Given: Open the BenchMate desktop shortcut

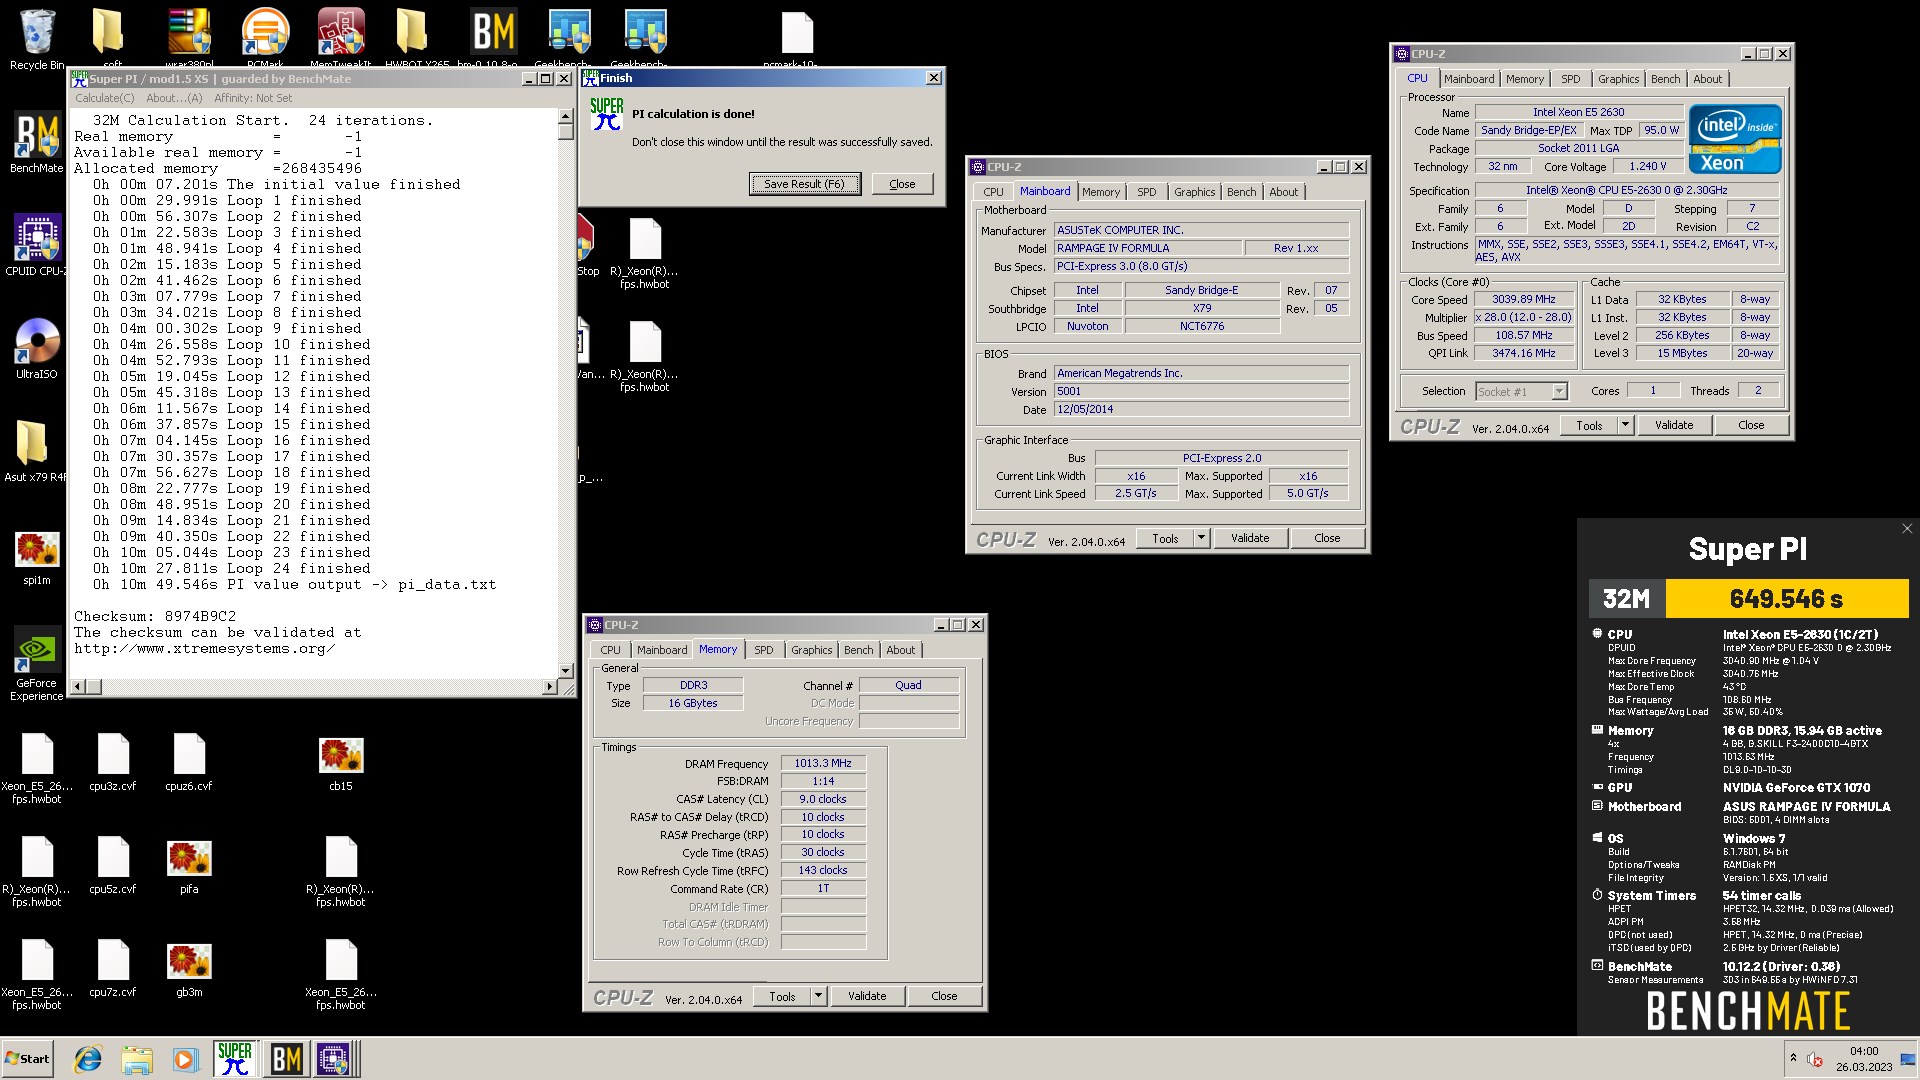Looking at the screenshot, I should tap(37, 142).
